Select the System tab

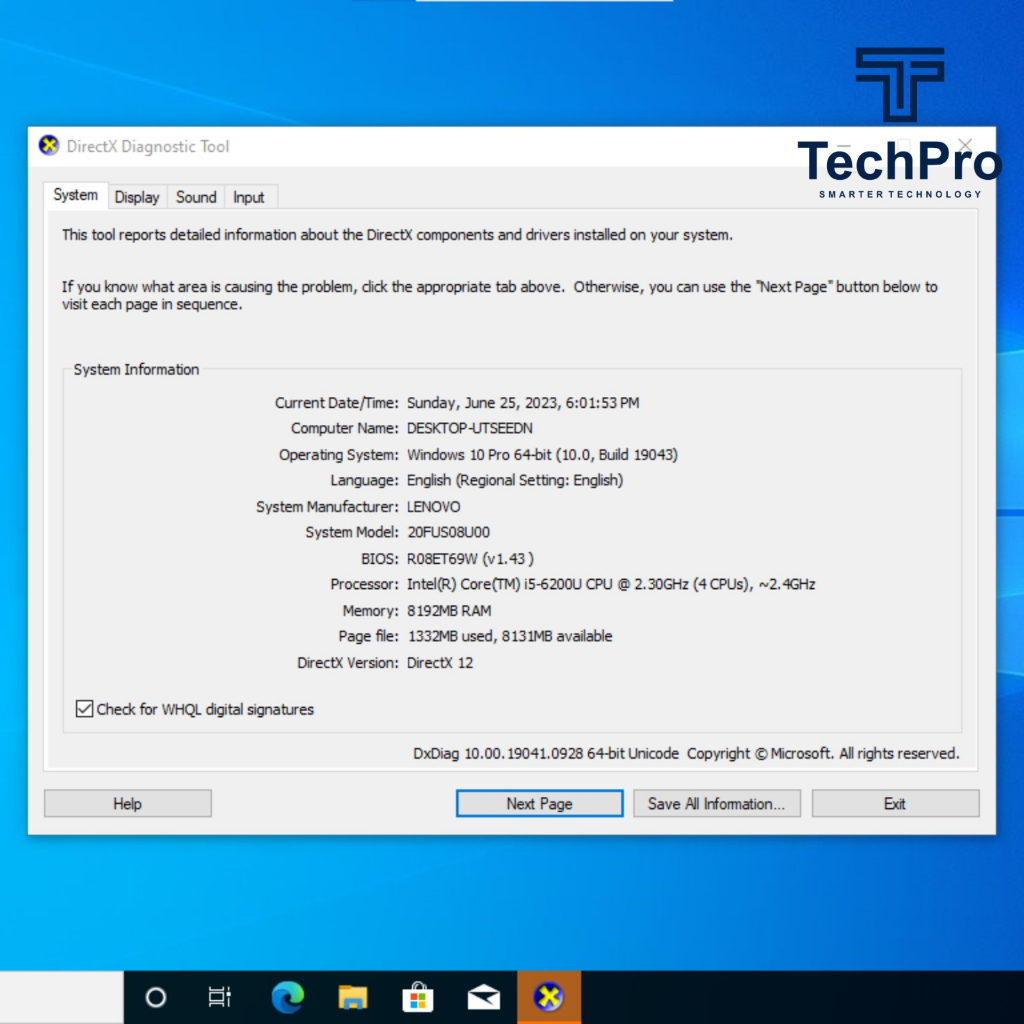76,196
